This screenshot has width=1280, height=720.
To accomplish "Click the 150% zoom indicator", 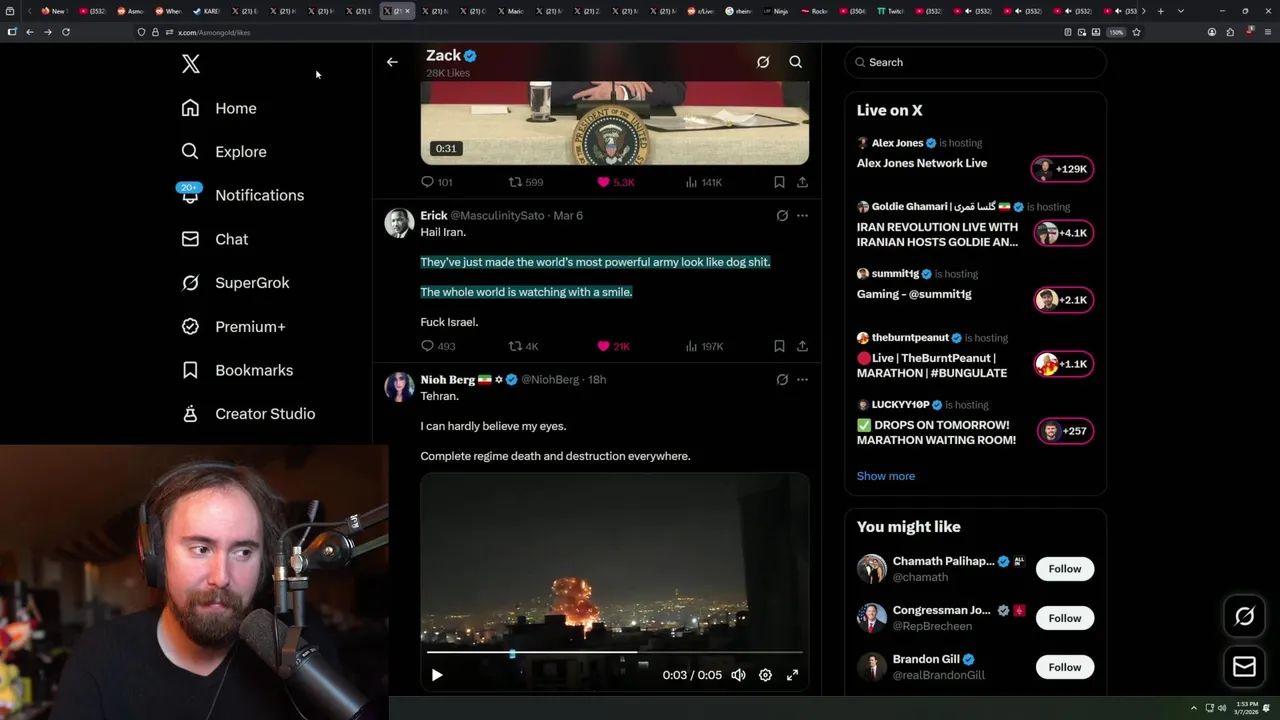I will coord(1116,32).
